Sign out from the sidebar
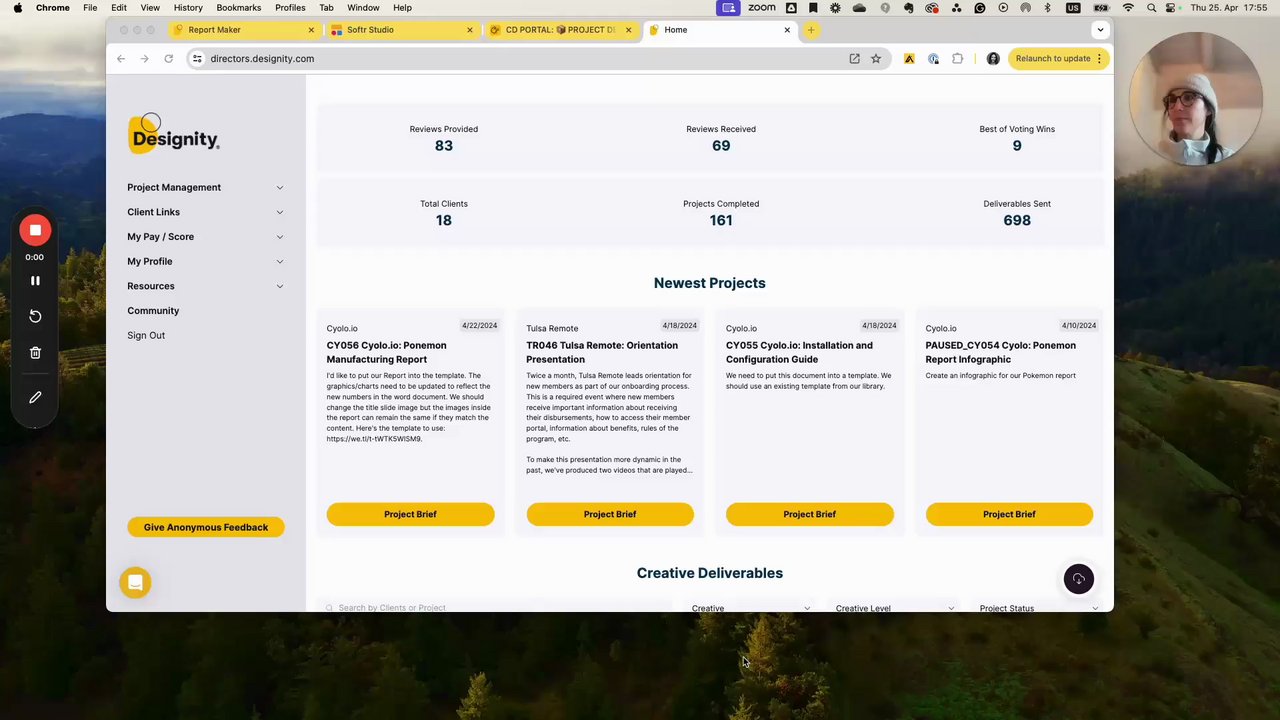 (x=146, y=336)
